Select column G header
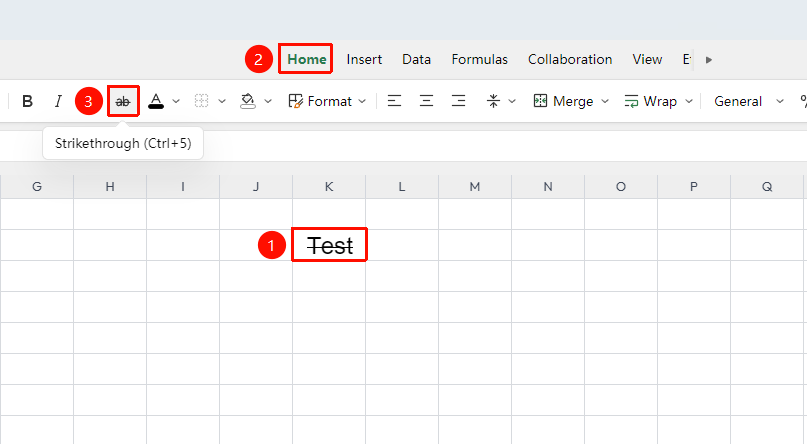The height and width of the screenshot is (444, 807). click(37, 187)
